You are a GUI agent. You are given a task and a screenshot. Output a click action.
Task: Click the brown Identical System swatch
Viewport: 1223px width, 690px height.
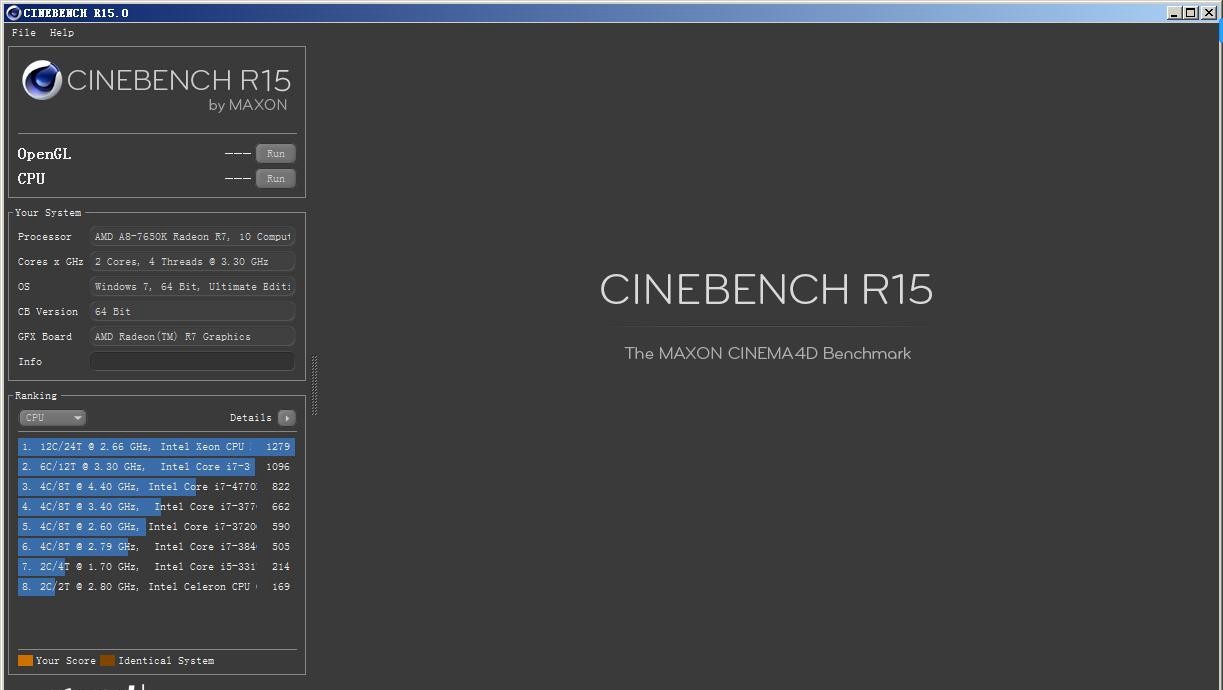[x=107, y=660]
